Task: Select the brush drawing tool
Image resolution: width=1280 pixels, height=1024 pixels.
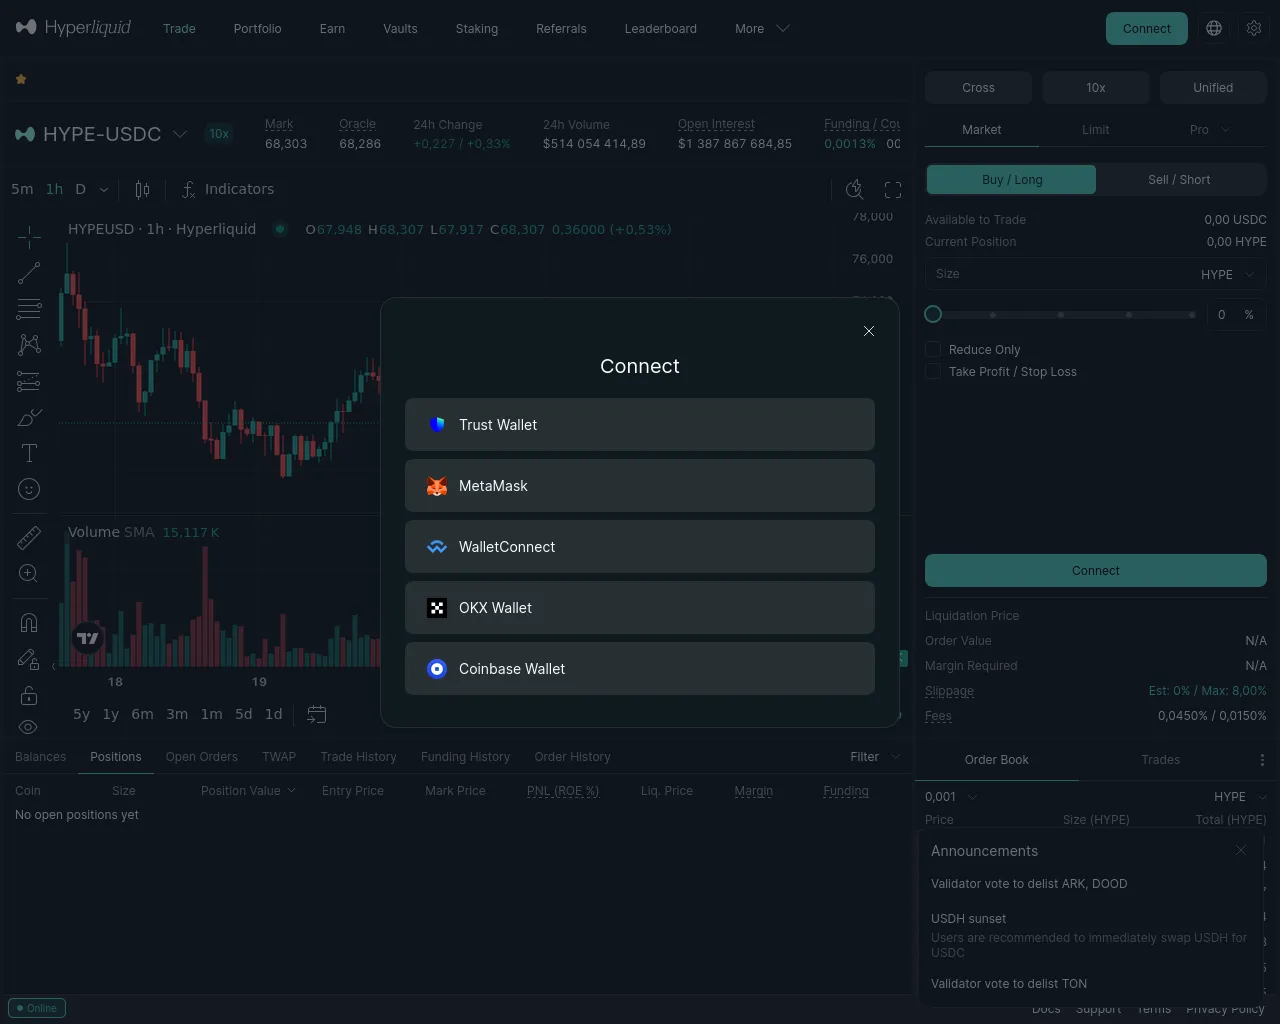Action: pos(29,417)
